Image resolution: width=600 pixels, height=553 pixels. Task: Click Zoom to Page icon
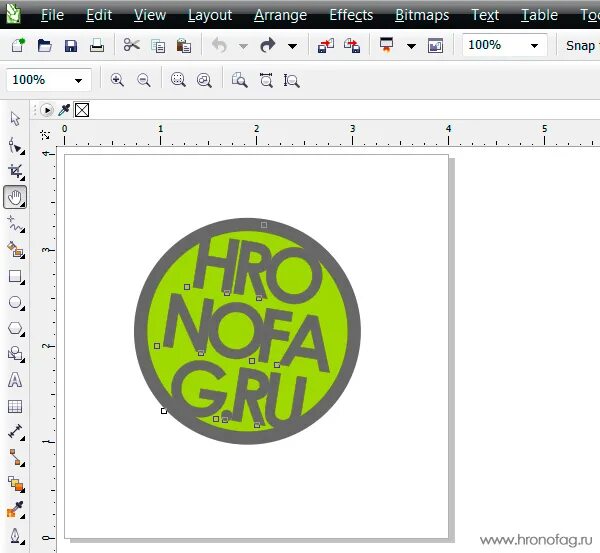[240, 80]
